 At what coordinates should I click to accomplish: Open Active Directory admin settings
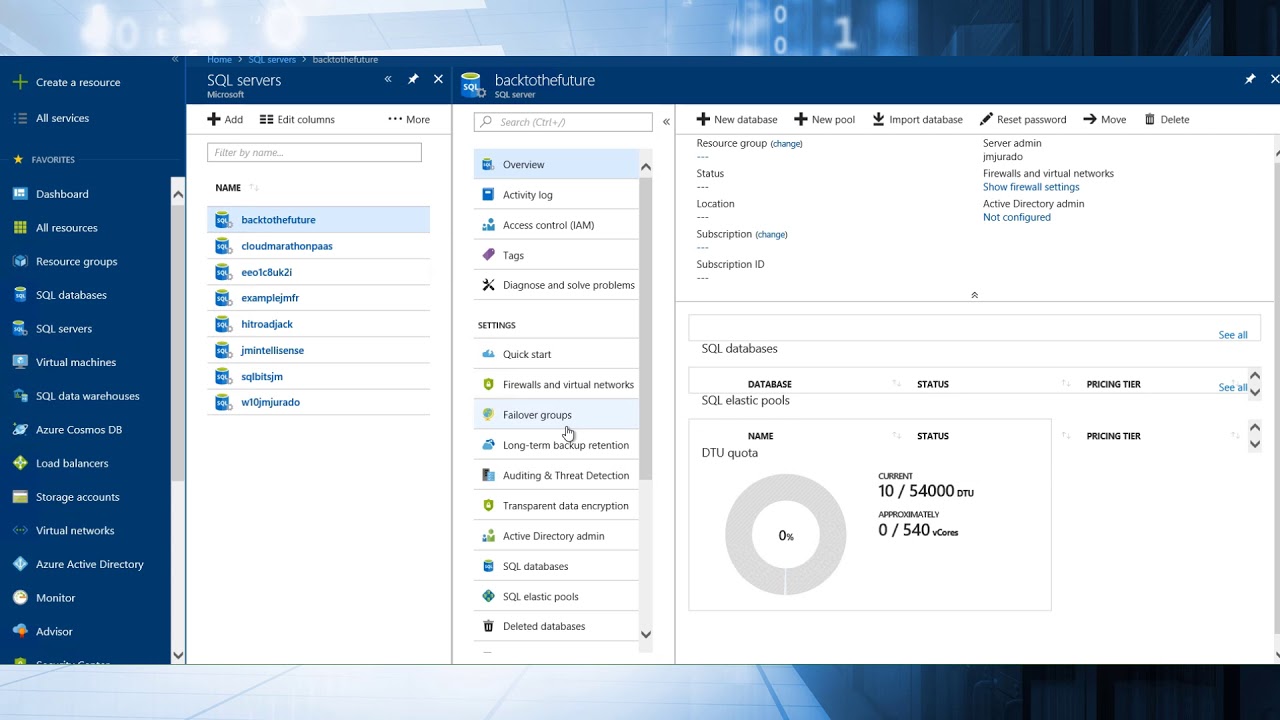[556, 536]
